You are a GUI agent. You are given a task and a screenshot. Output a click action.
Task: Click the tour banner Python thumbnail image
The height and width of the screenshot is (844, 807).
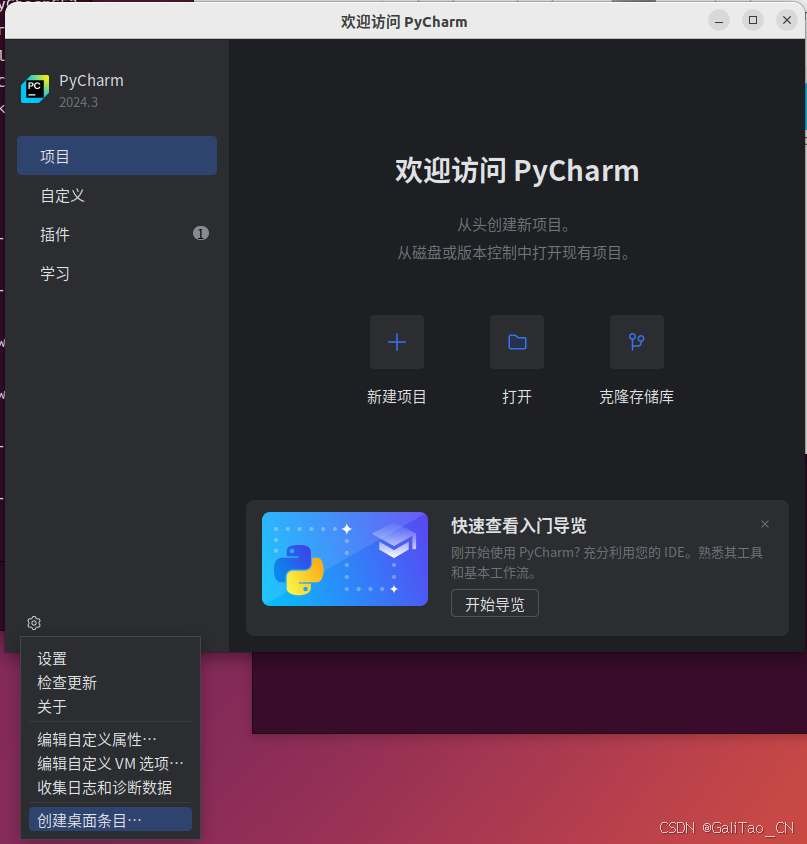click(345, 559)
